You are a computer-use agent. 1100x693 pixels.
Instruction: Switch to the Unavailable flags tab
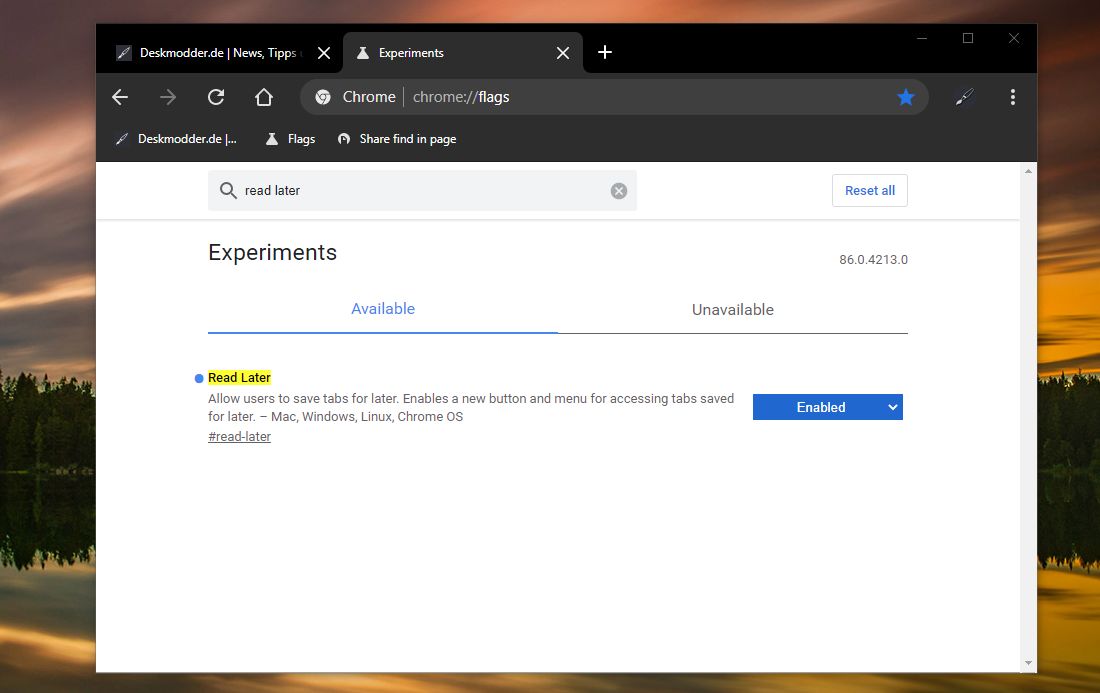click(x=732, y=309)
